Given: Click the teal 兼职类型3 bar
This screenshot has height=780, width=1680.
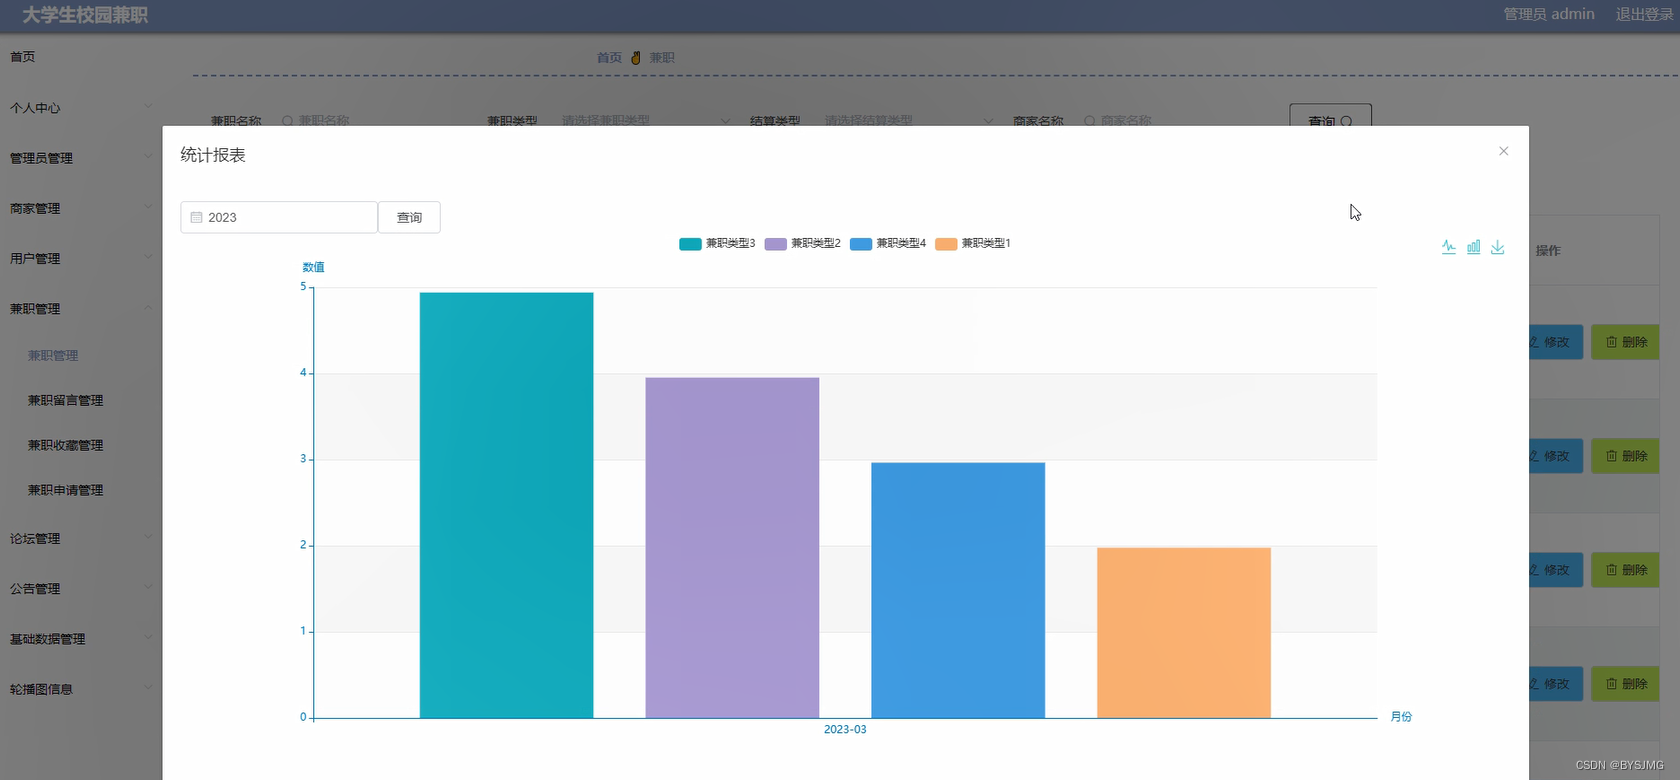Looking at the screenshot, I should [x=506, y=505].
